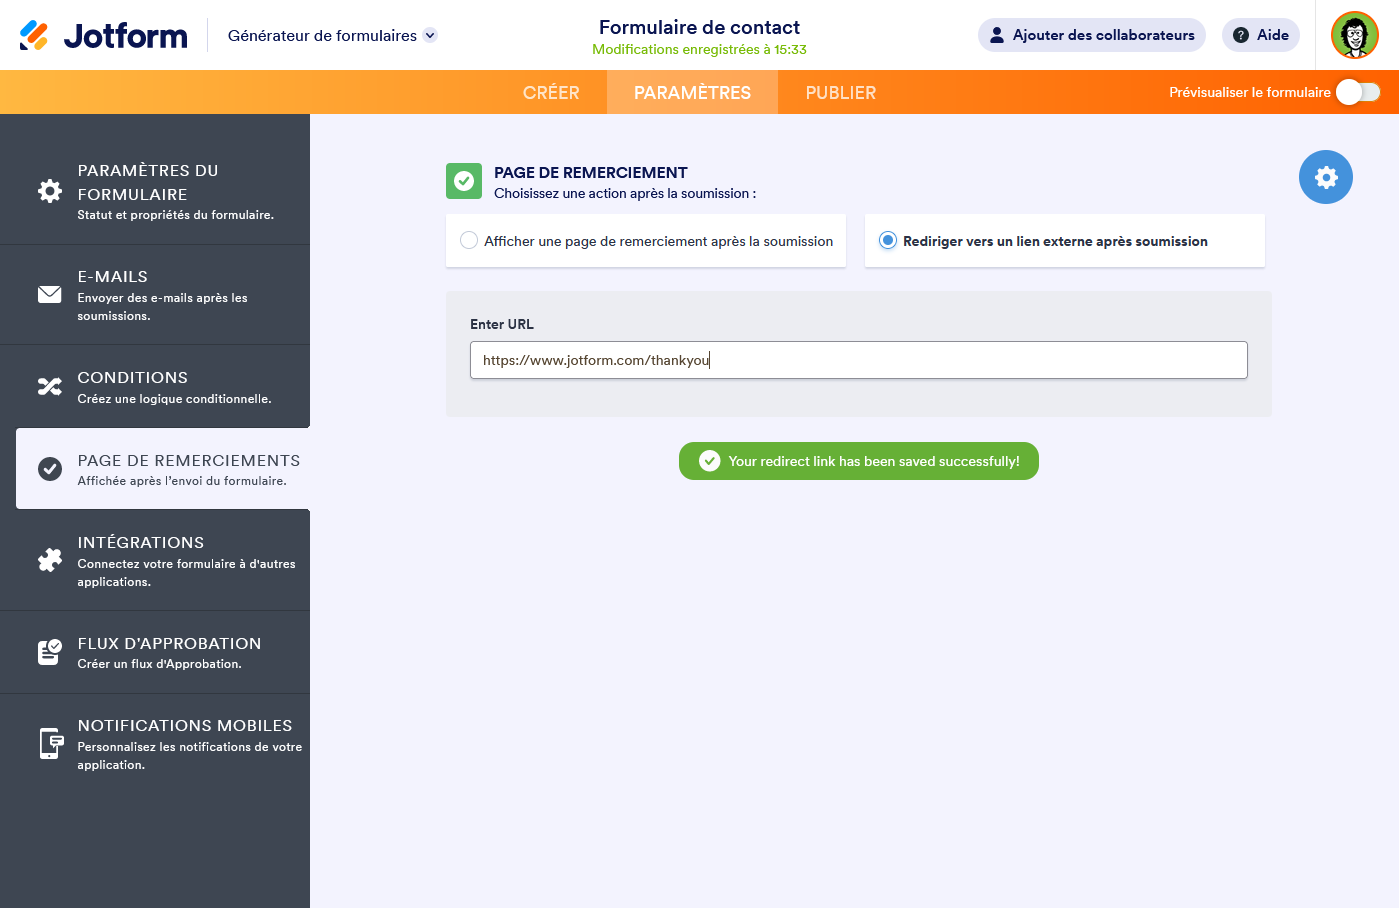Image resolution: width=1399 pixels, height=908 pixels.
Task: Open the user avatar profile menu
Action: tap(1355, 35)
